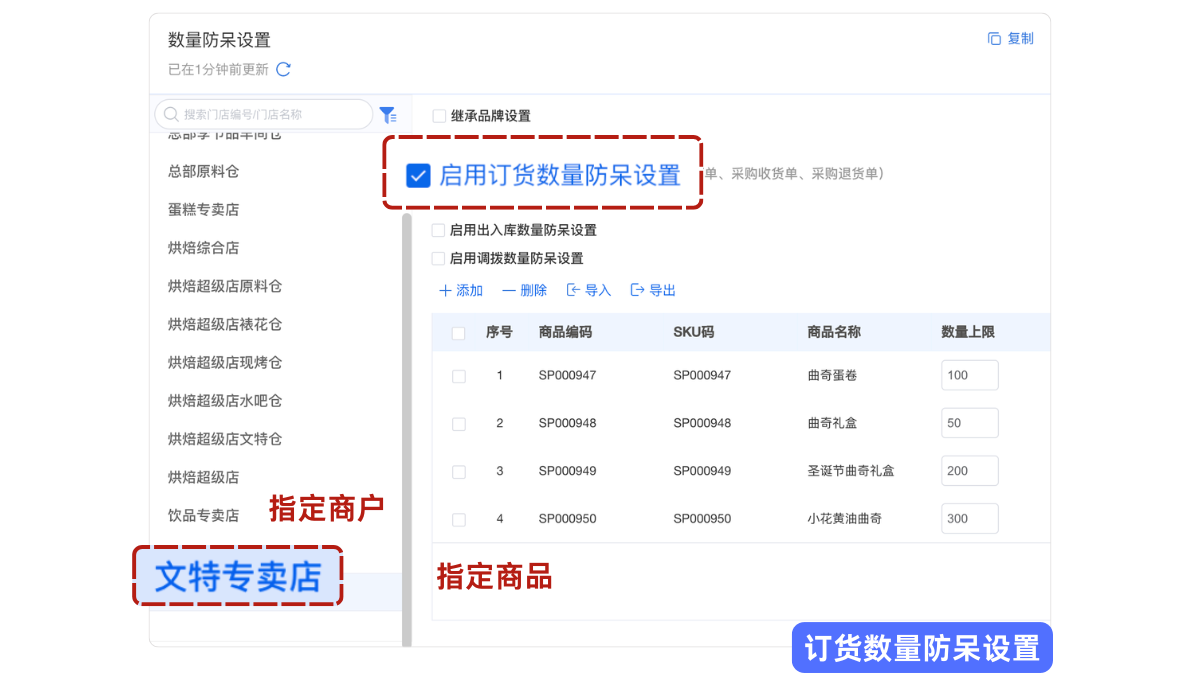The width and height of the screenshot is (1200, 700).
Task: Click the search magnifier icon in store search
Action: [171, 115]
